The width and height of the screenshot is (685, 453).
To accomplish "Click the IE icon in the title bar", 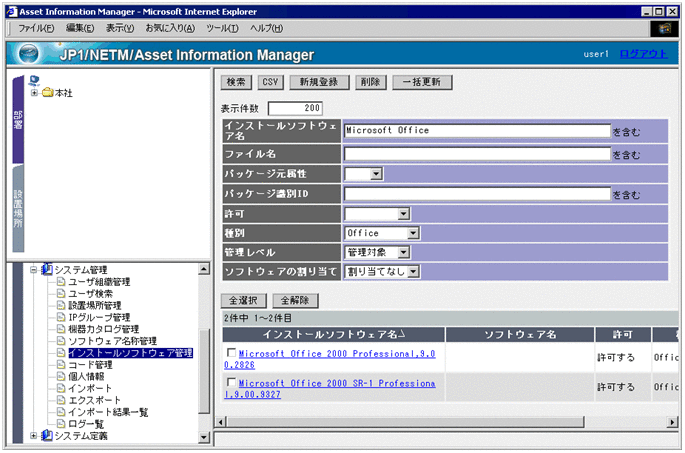I will point(12,11).
